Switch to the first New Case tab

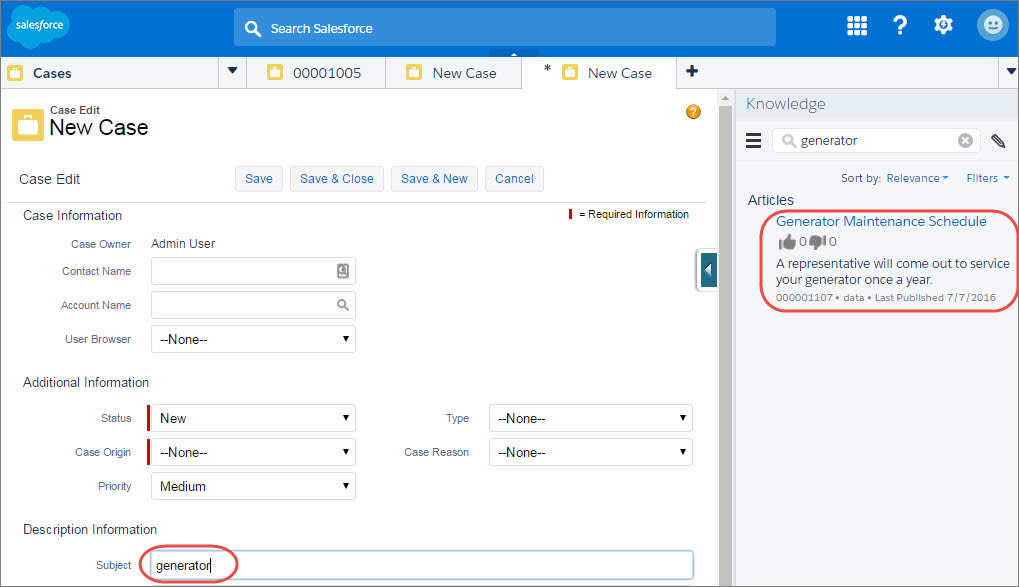pos(454,73)
